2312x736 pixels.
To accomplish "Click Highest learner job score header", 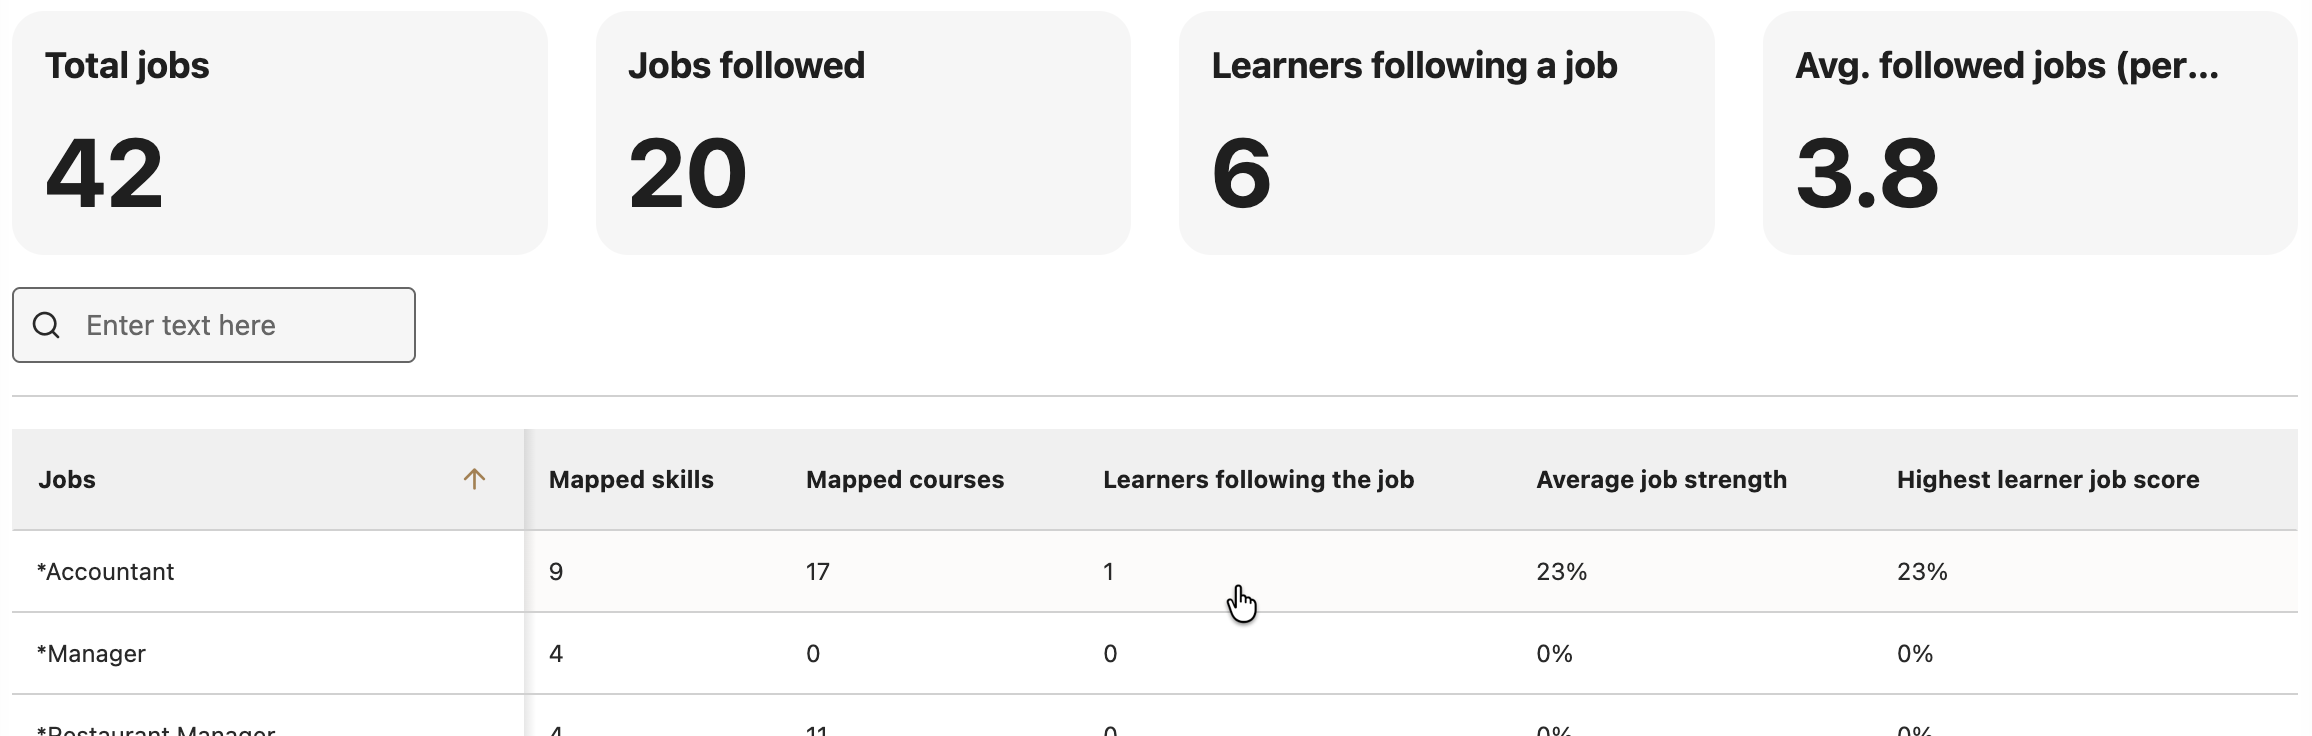I will tap(2048, 479).
